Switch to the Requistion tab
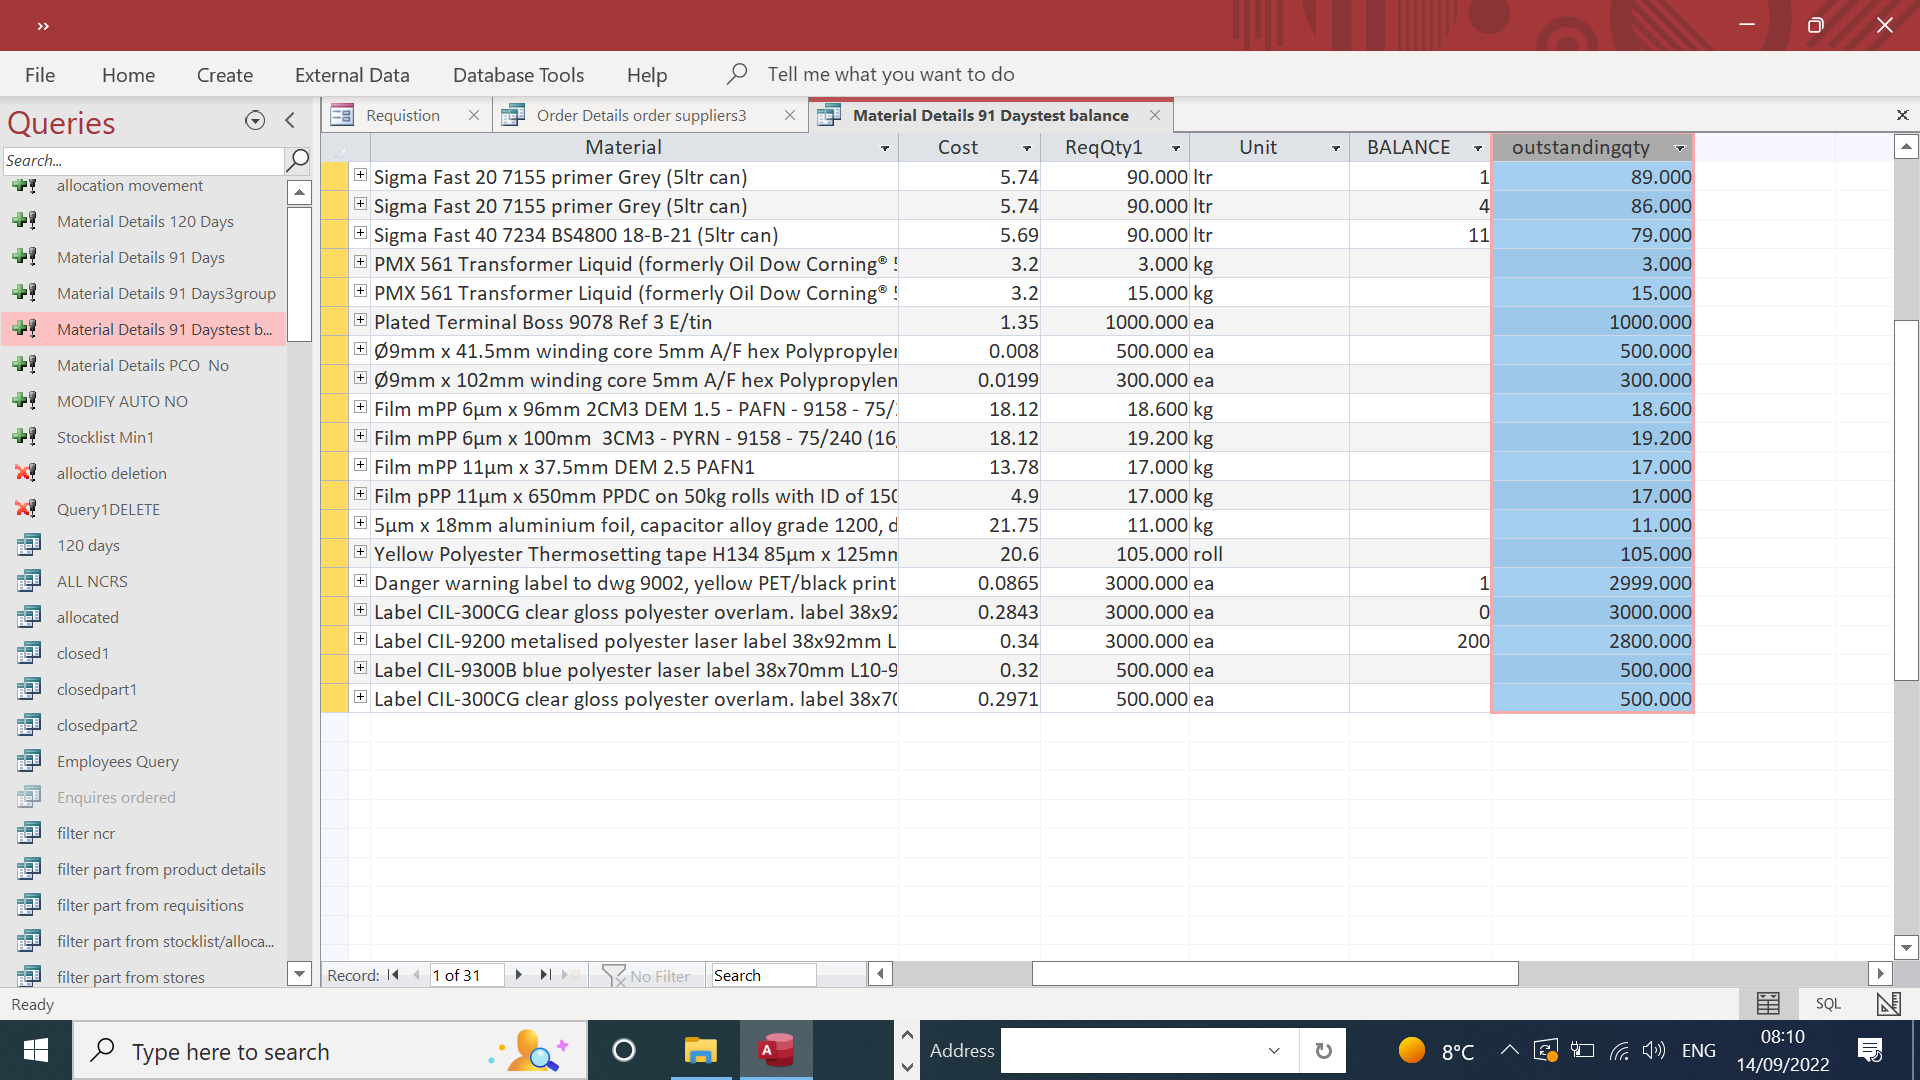Screen dimensions: 1920x1080 pos(403,116)
